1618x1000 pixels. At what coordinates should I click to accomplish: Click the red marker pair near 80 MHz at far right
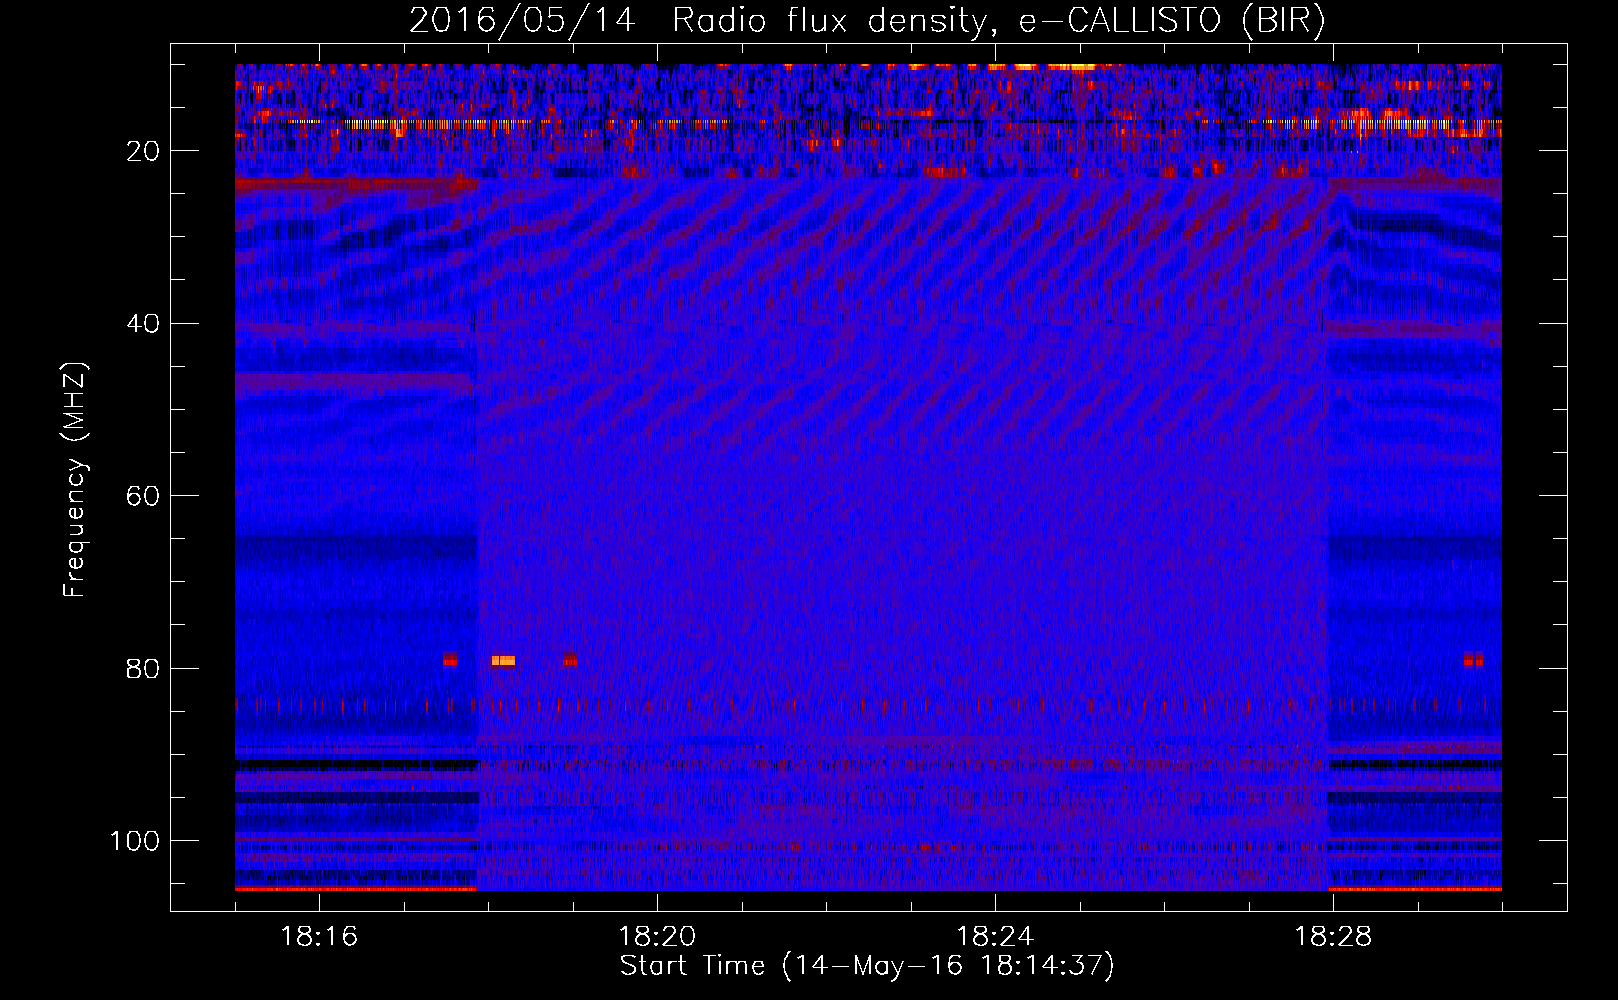(x=1473, y=660)
